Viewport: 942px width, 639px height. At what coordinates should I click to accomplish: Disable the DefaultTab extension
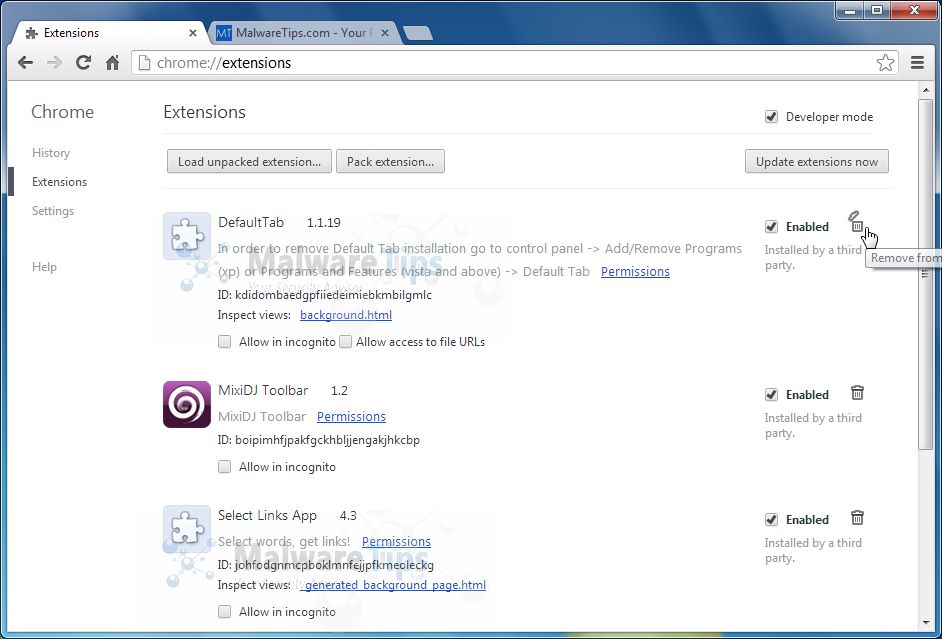pyautogui.click(x=771, y=226)
